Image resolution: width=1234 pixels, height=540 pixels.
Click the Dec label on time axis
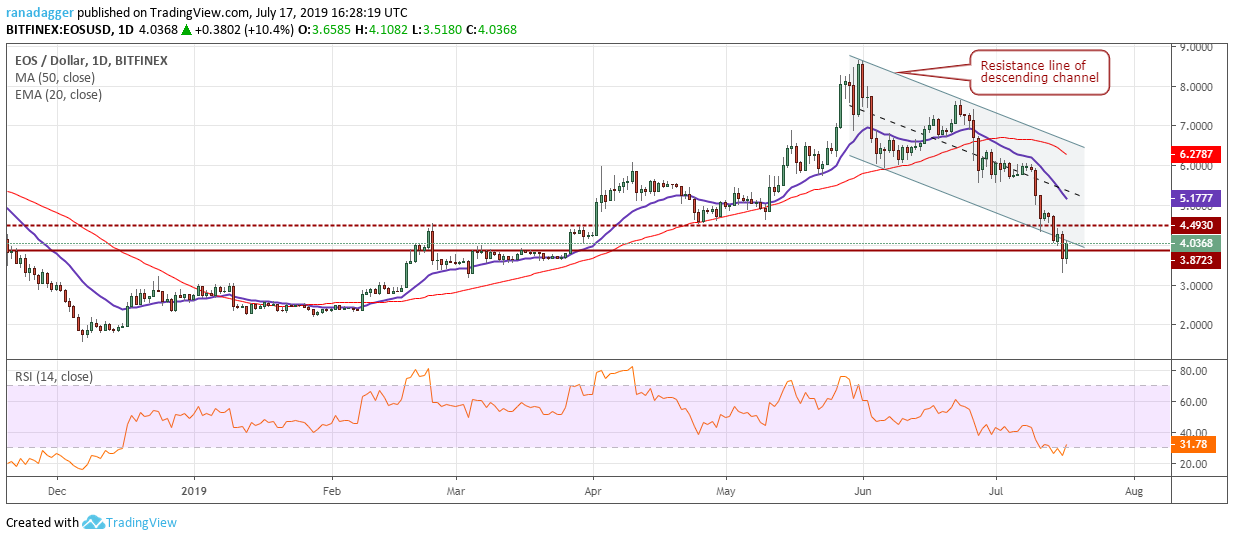(56, 492)
